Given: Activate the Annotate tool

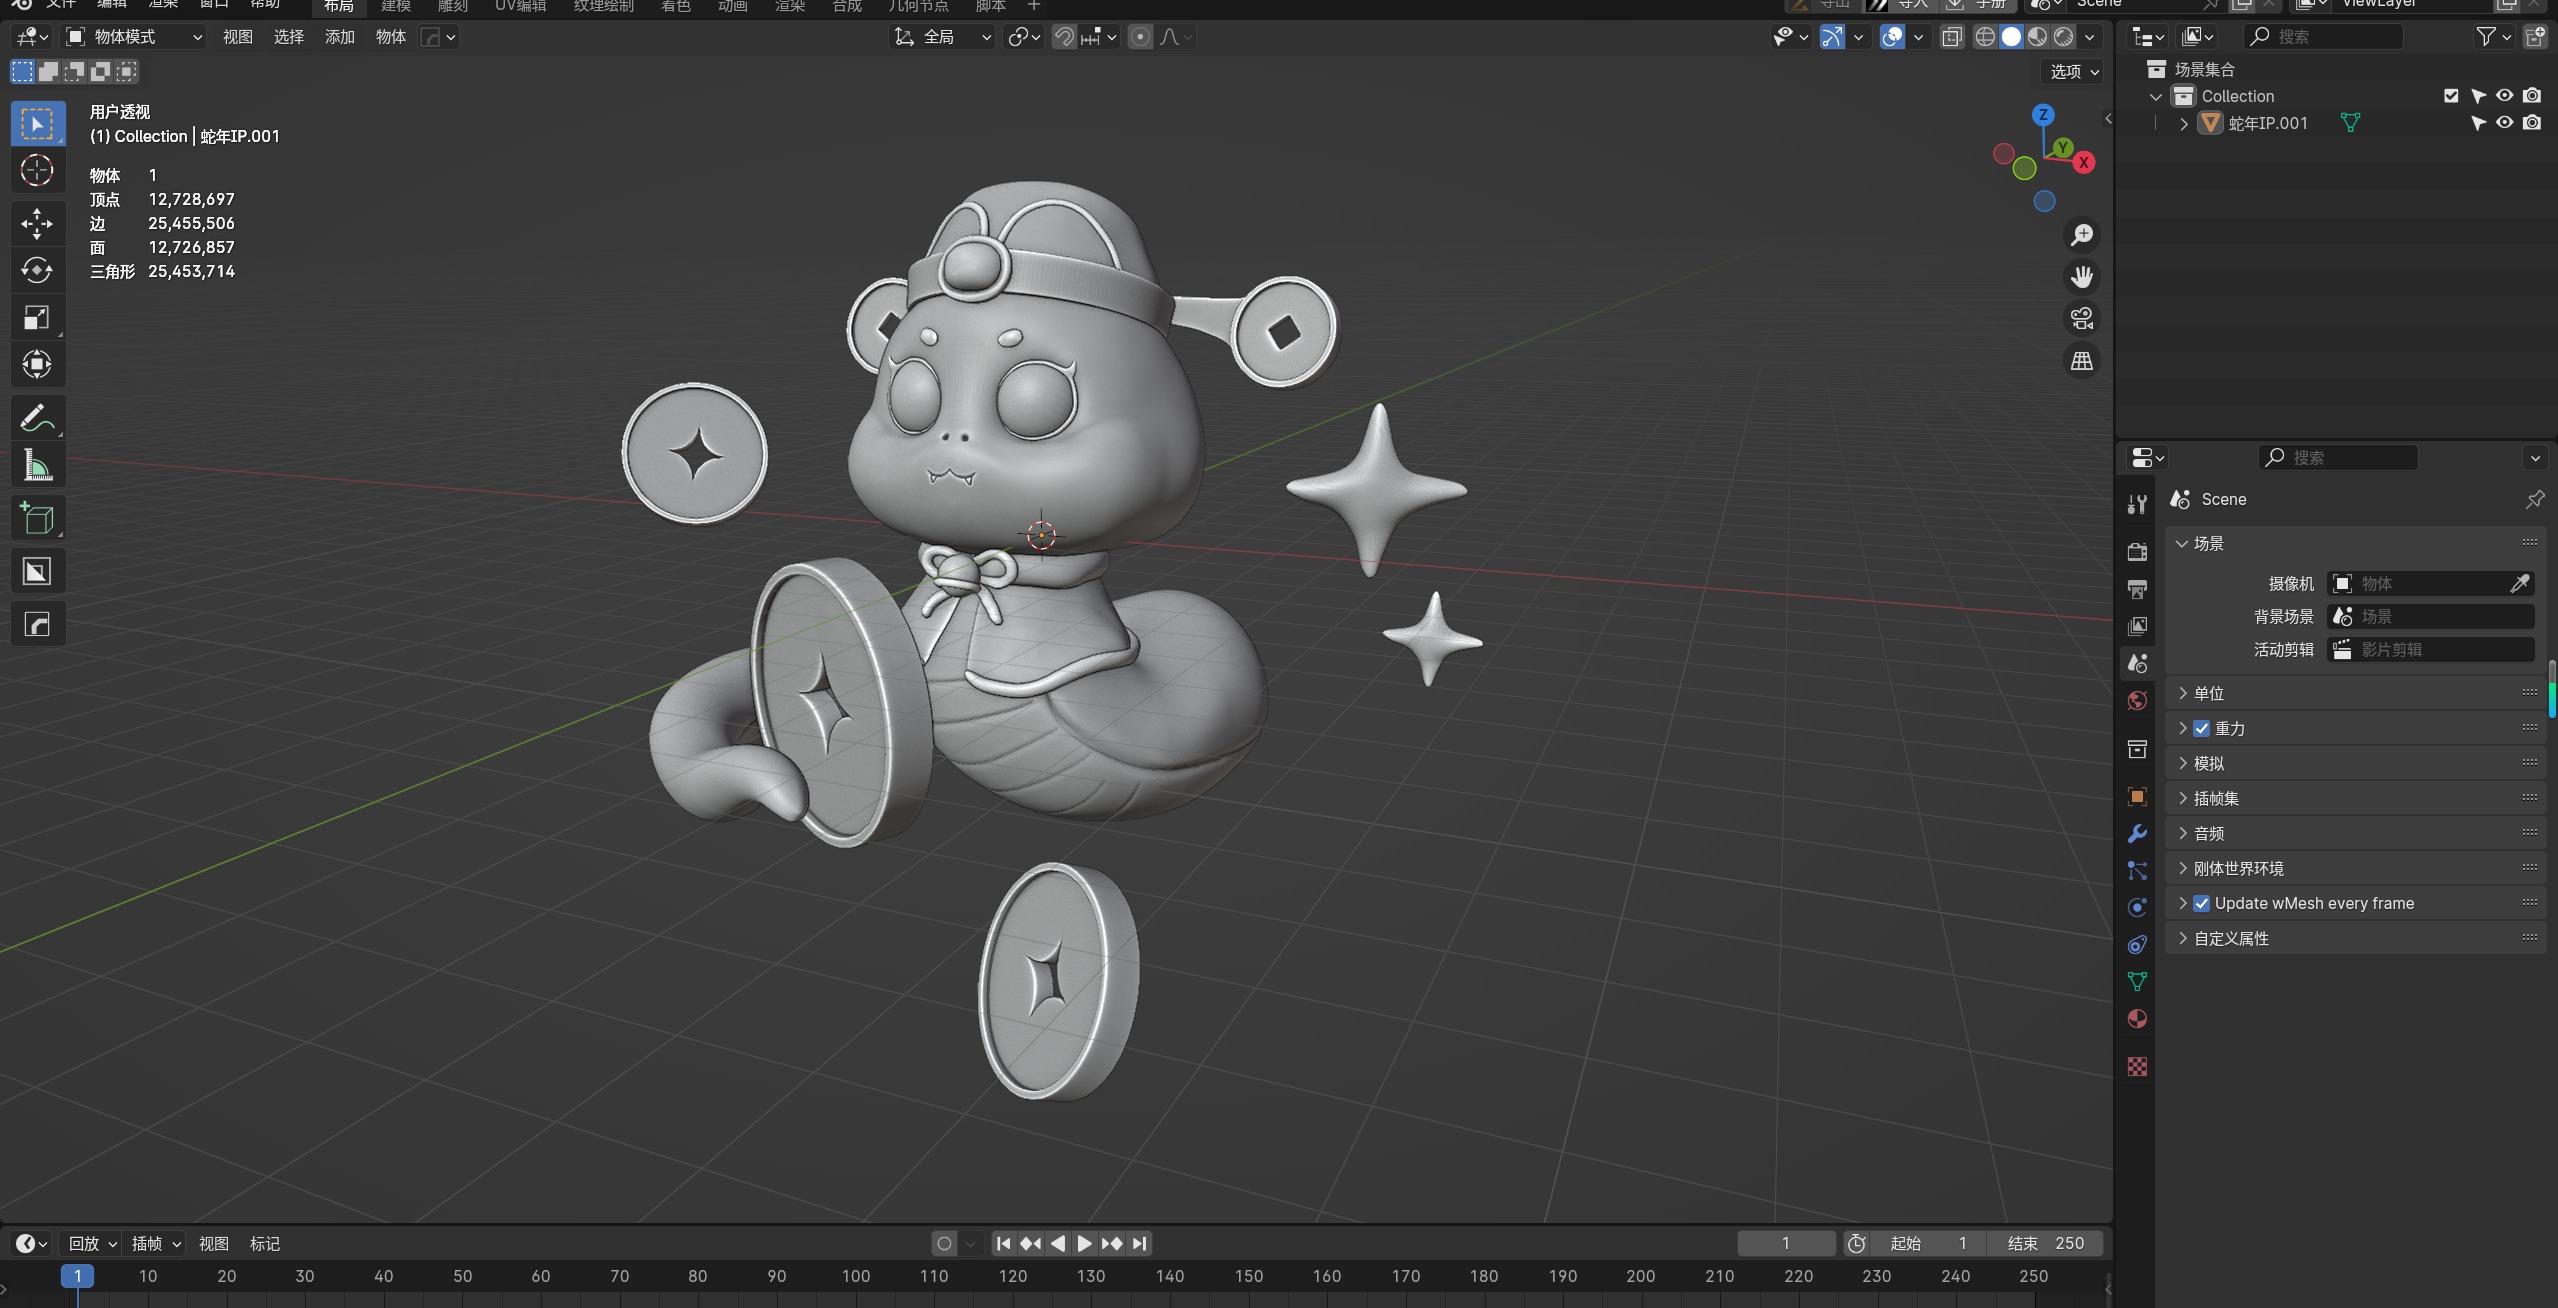Looking at the screenshot, I should point(37,417).
